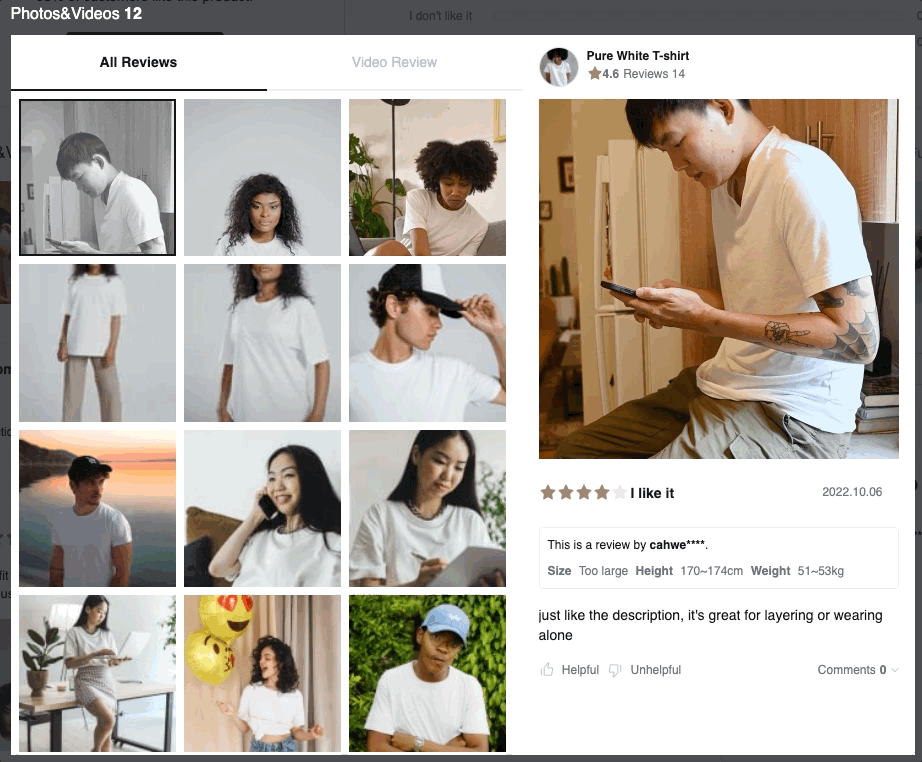
Task: Select thumbnail of man with black cap
Action: click(x=427, y=343)
